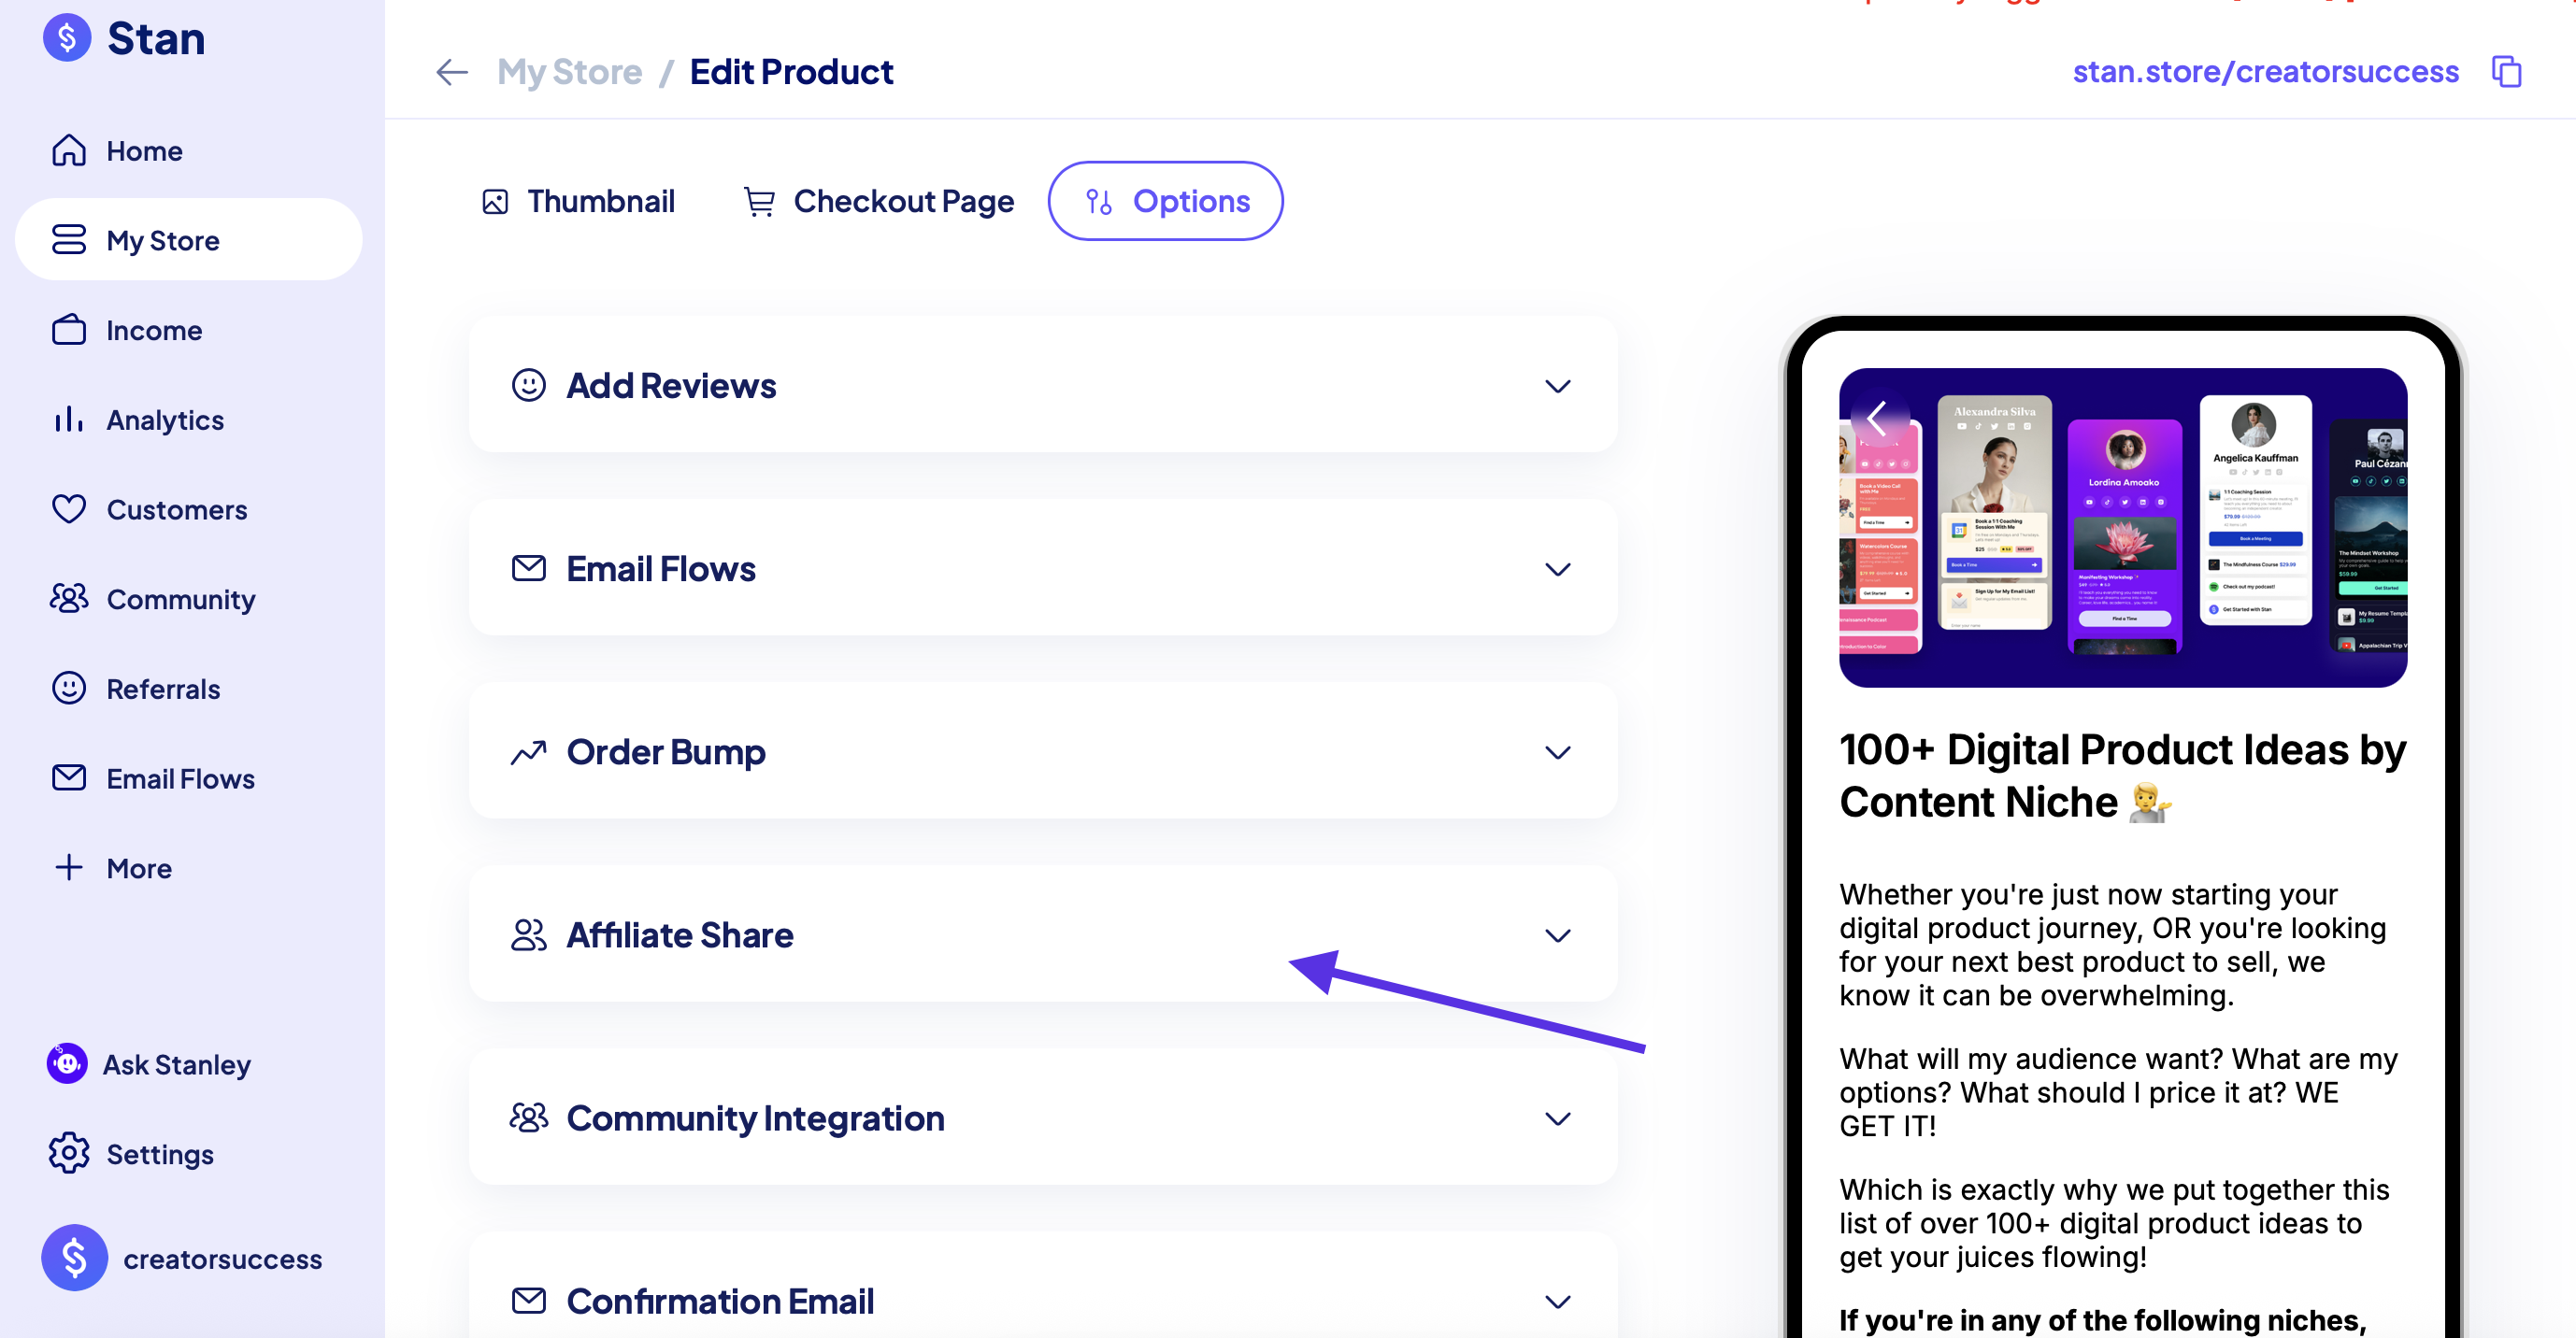Expand the Confirmation Email section
The height and width of the screenshot is (1338, 2576).
[x=1042, y=1300]
